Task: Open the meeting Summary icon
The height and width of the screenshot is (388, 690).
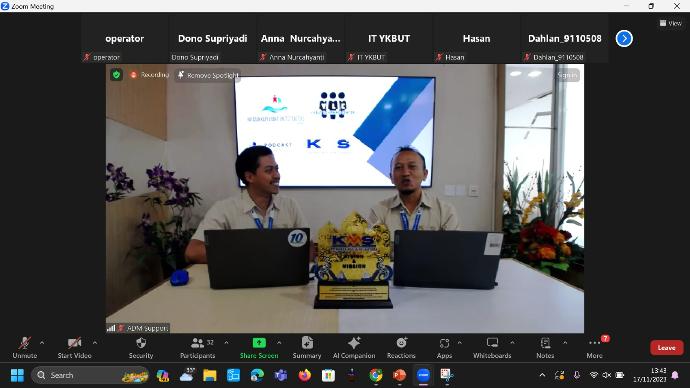Action: click(307, 343)
